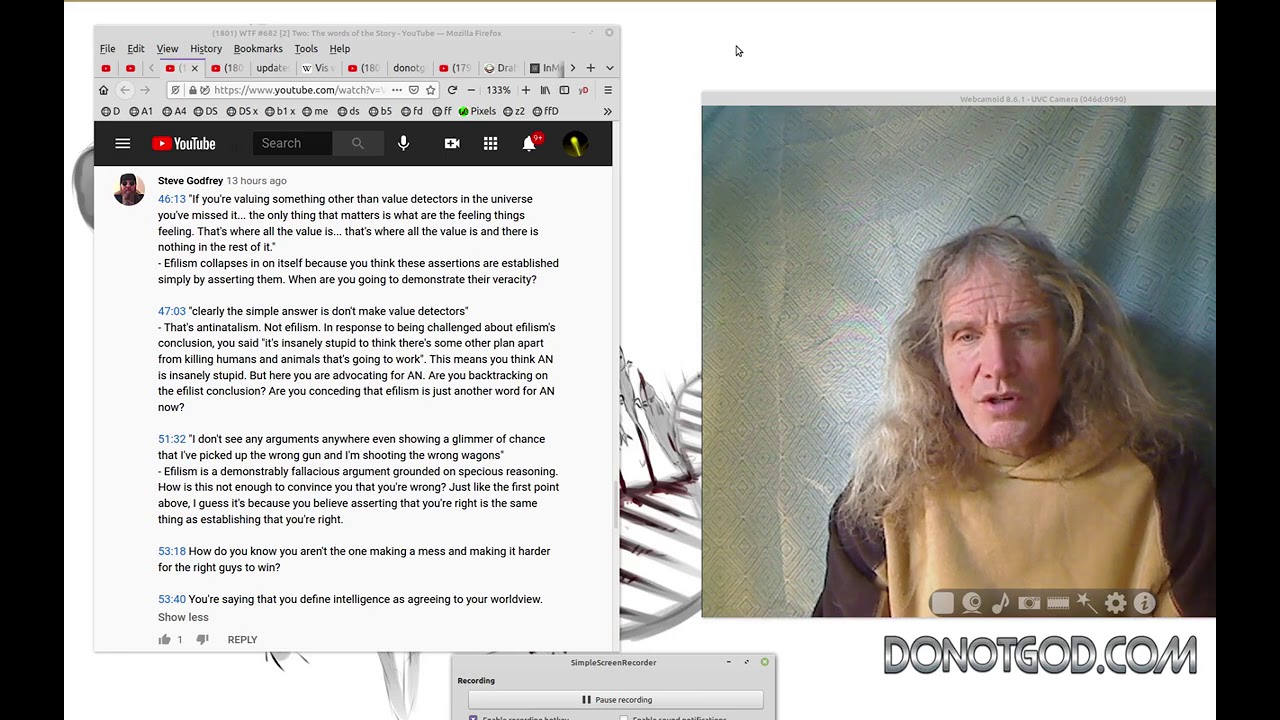Open YouTube guide hamburger menu
1280x720 pixels.
(122, 144)
